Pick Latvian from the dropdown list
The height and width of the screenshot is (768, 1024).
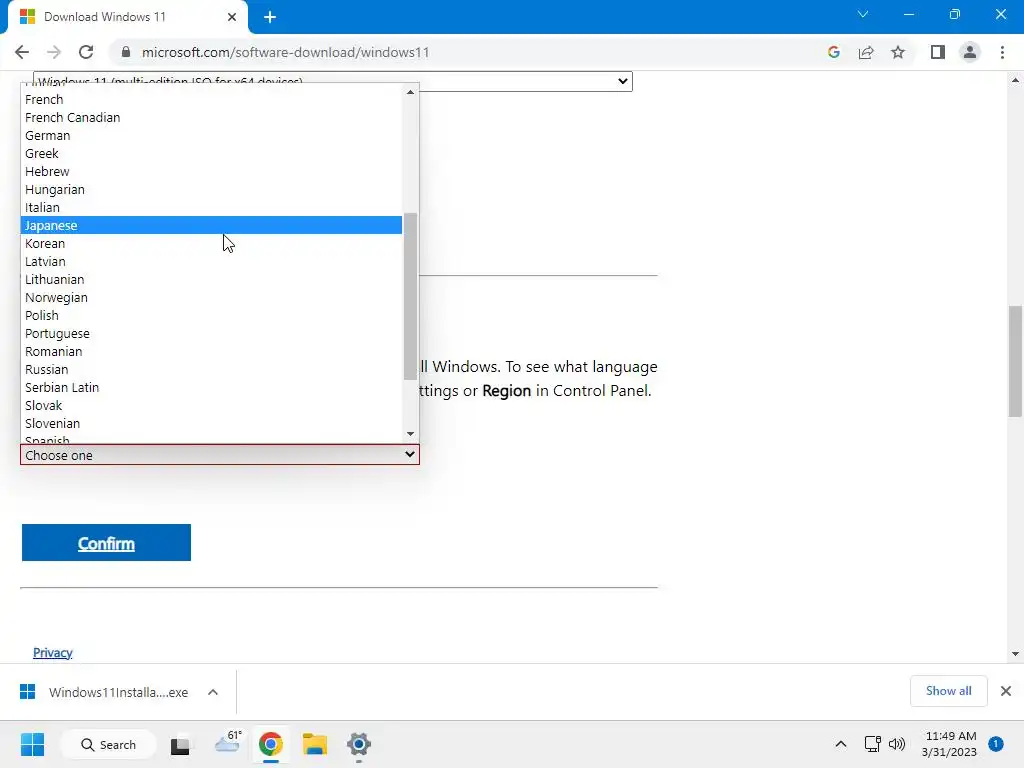(212, 261)
